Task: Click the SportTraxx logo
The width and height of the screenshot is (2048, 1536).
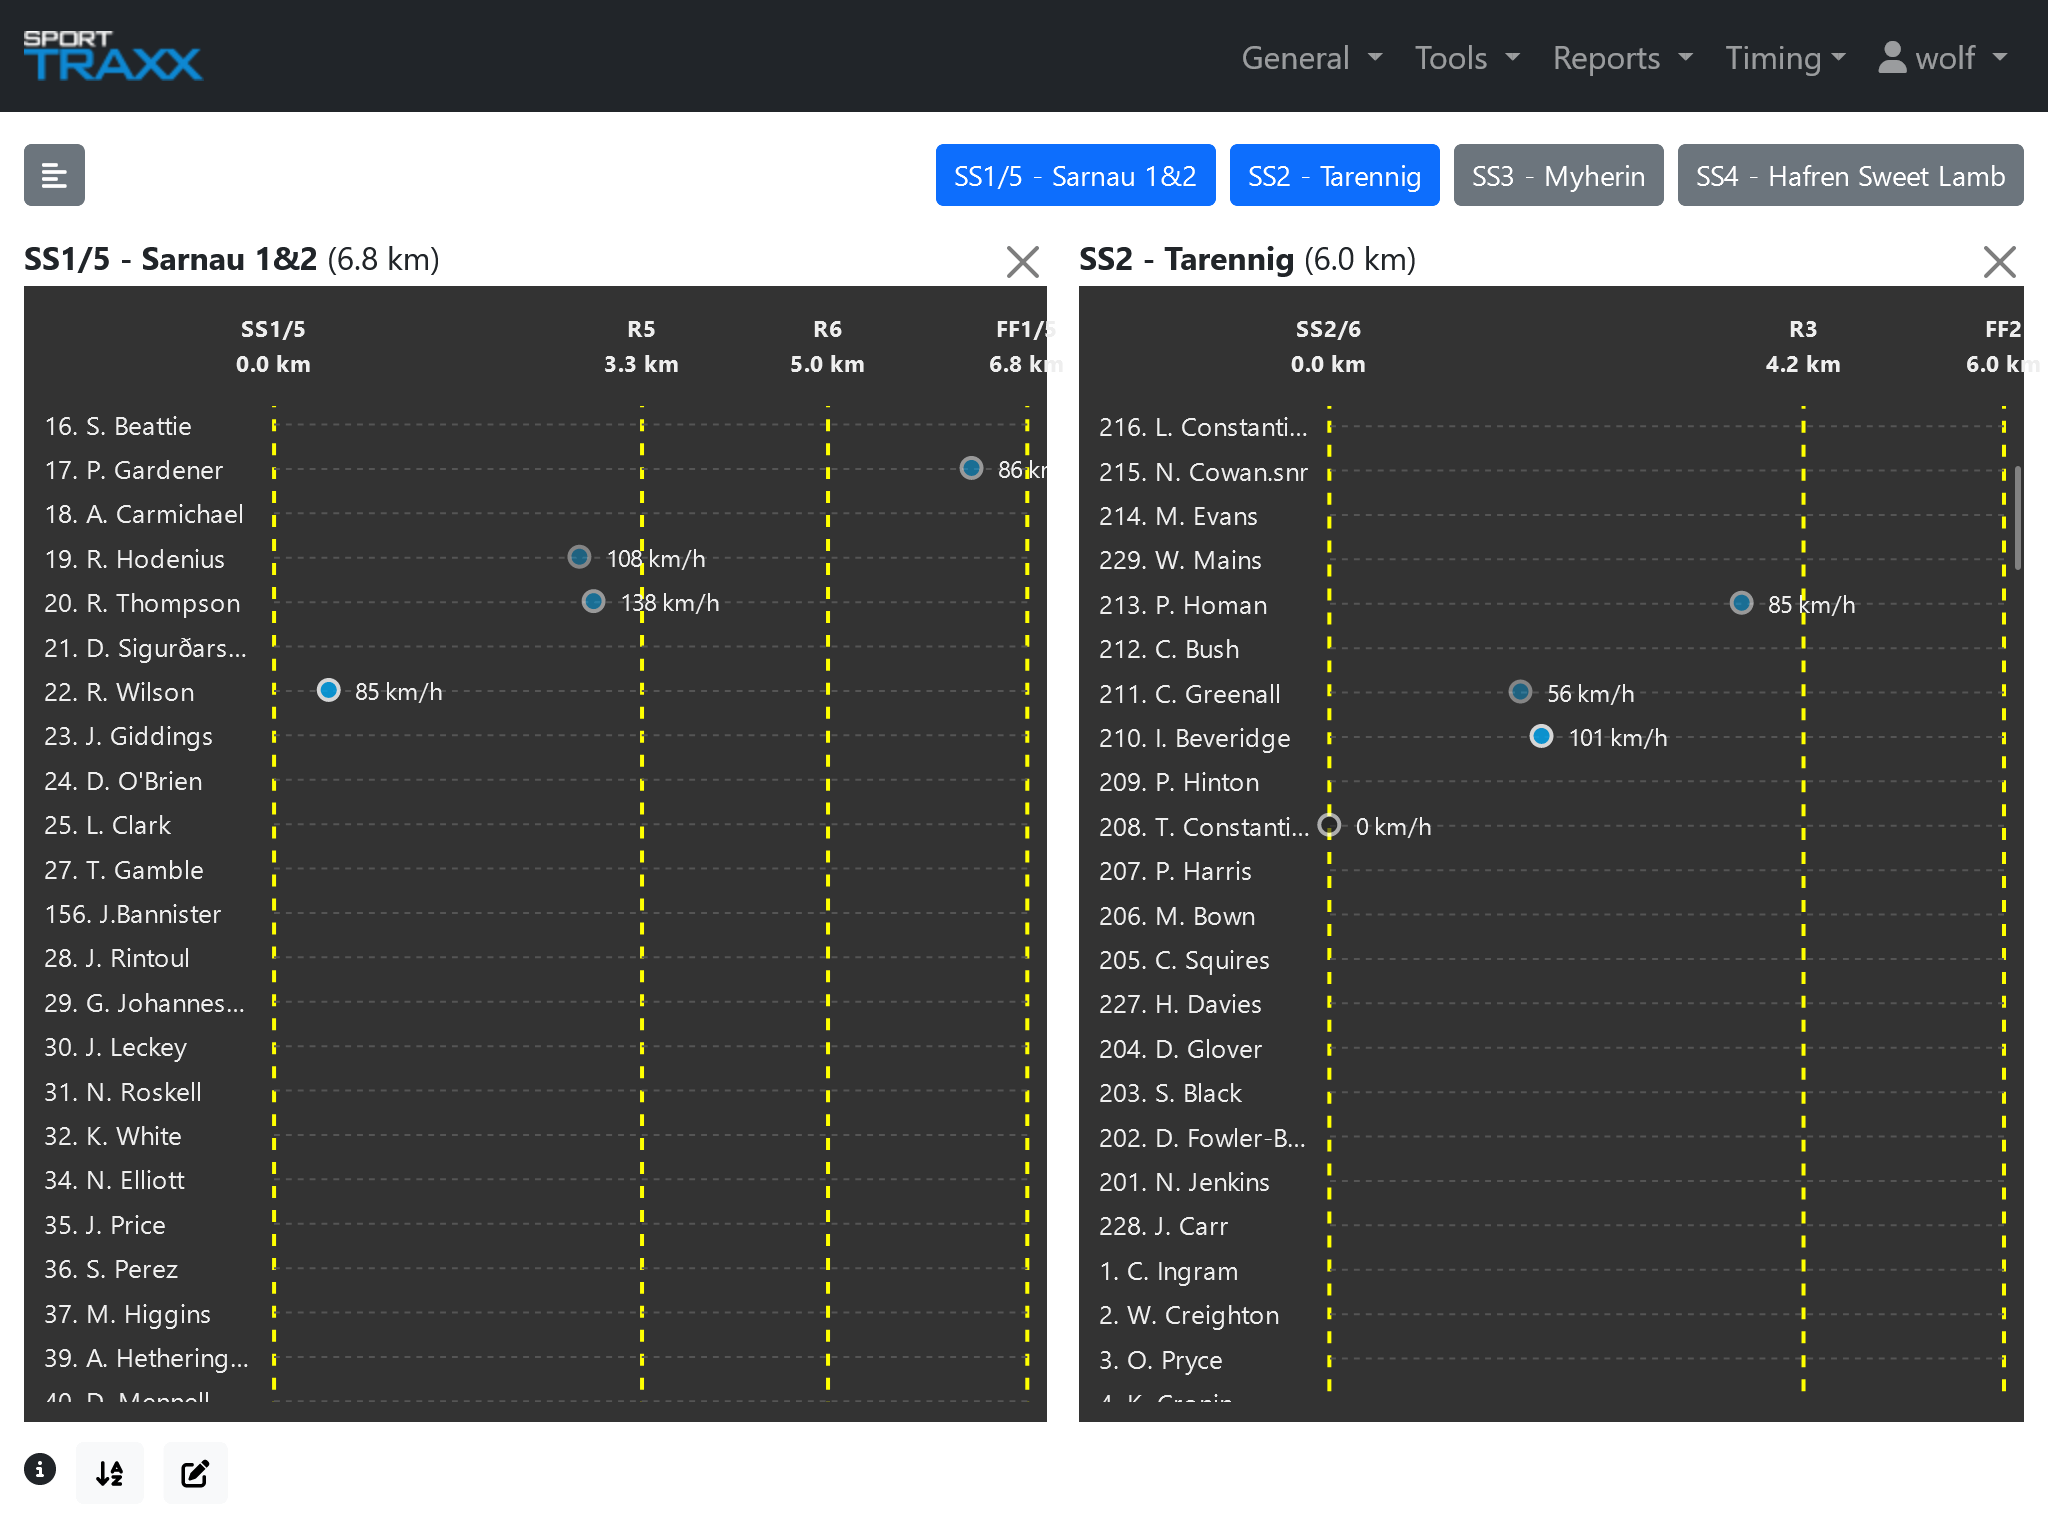Action: point(112,56)
